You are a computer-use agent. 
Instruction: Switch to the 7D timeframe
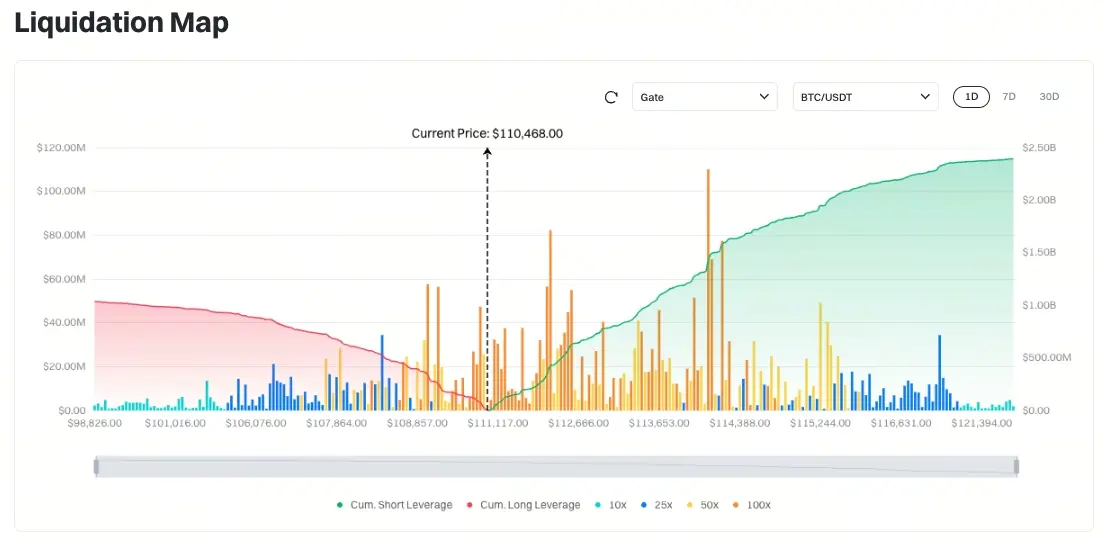[1009, 96]
